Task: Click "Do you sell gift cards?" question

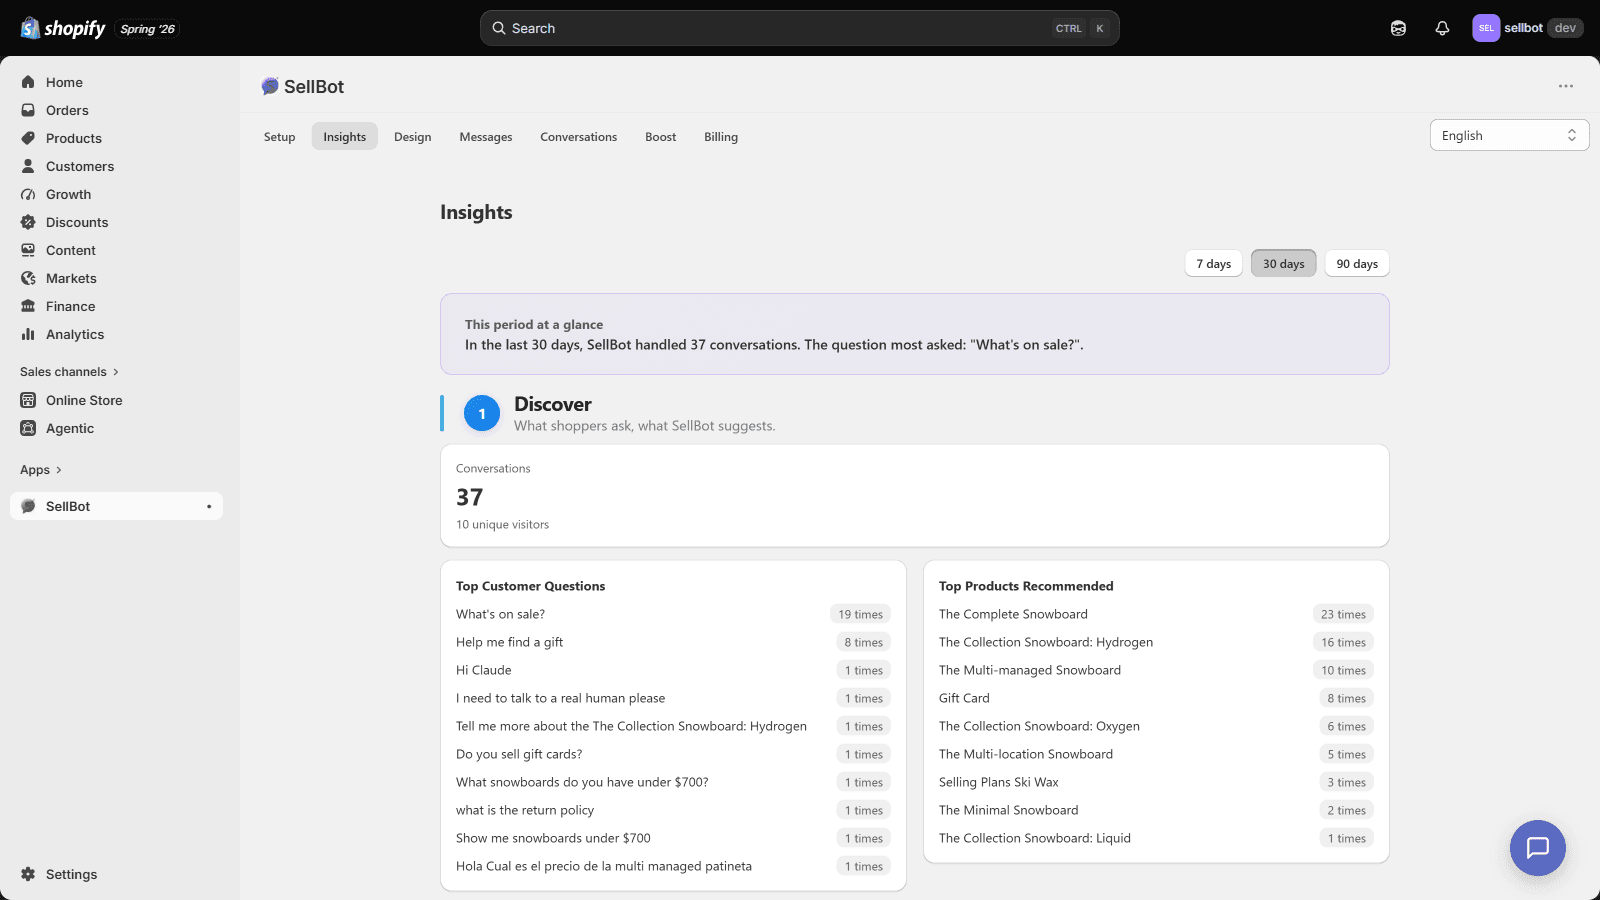Action: (x=519, y=754)
